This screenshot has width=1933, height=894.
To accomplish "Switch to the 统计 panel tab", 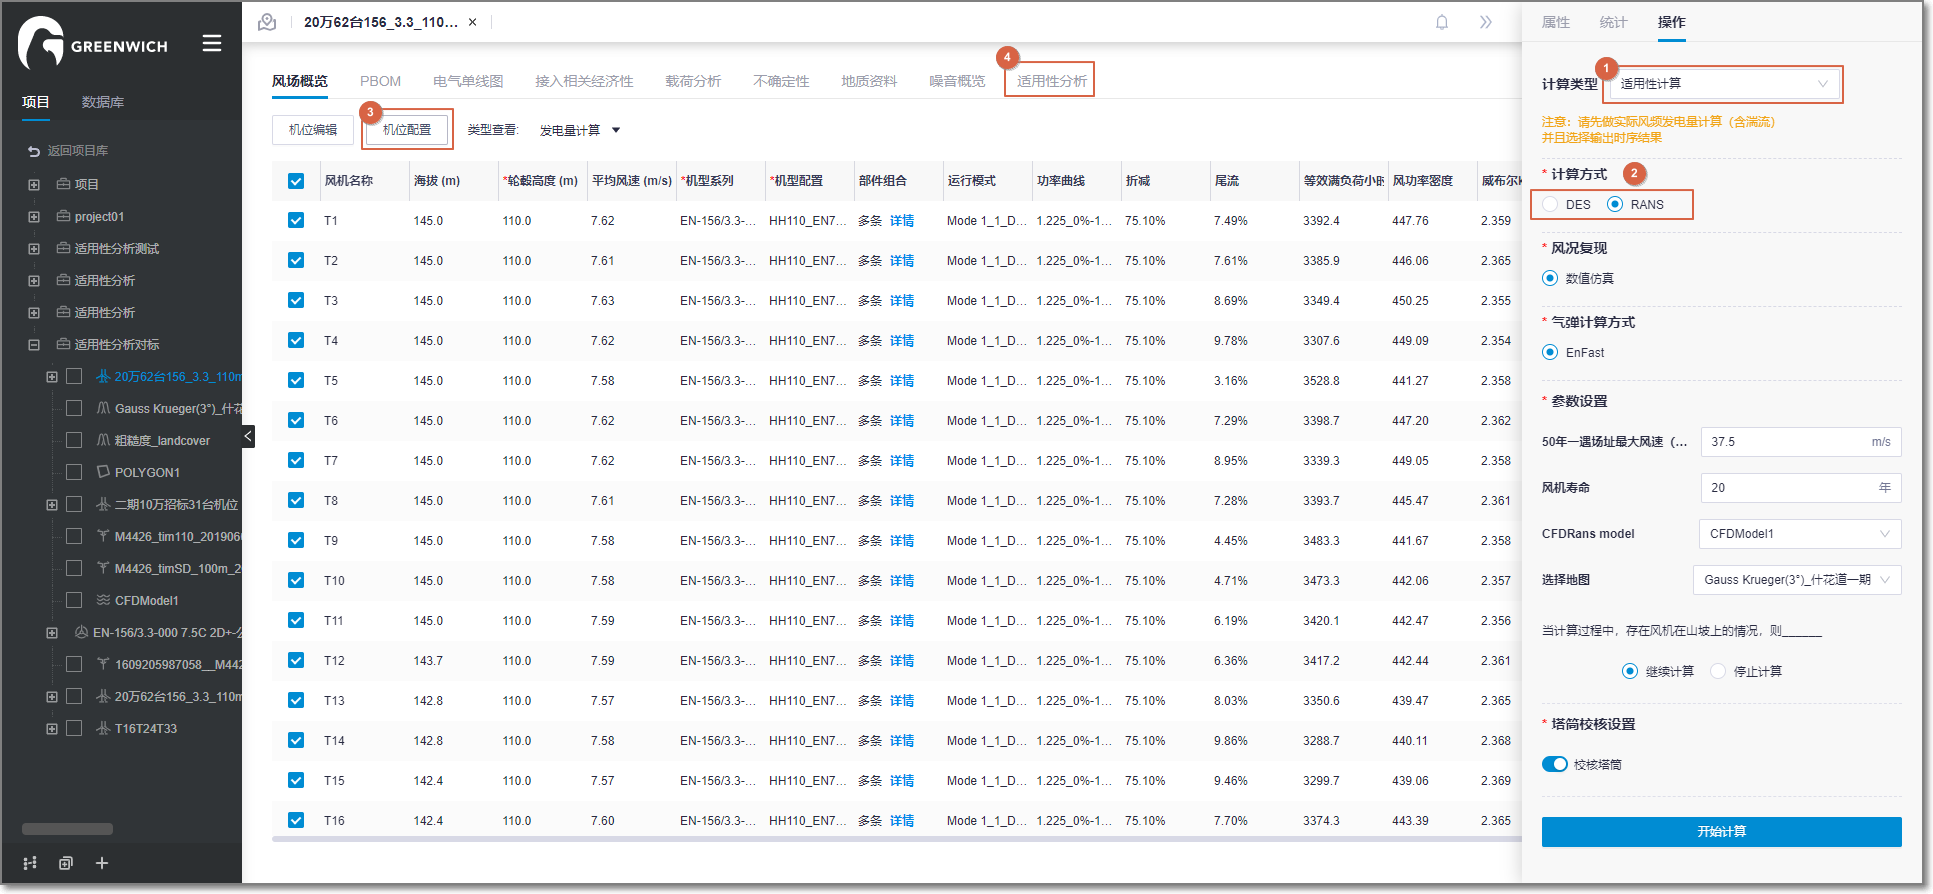I will click(x=1613, y=22).
